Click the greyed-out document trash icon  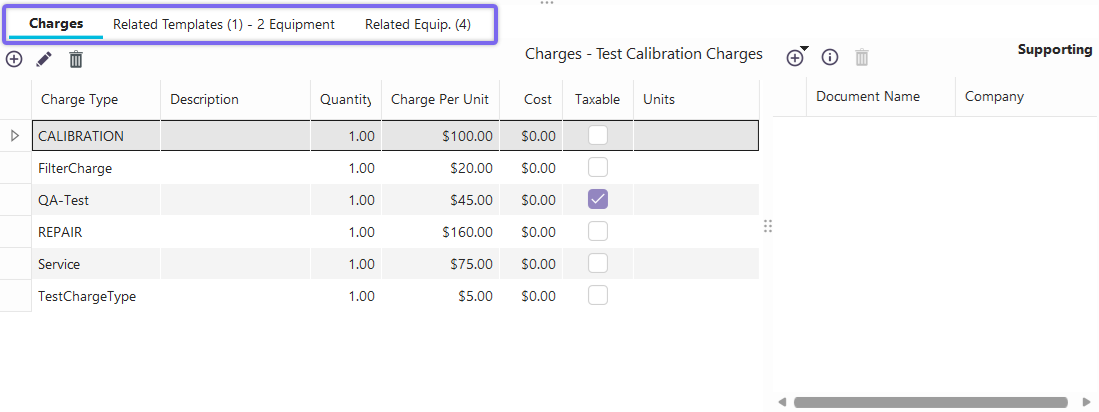tap(862, 58)
